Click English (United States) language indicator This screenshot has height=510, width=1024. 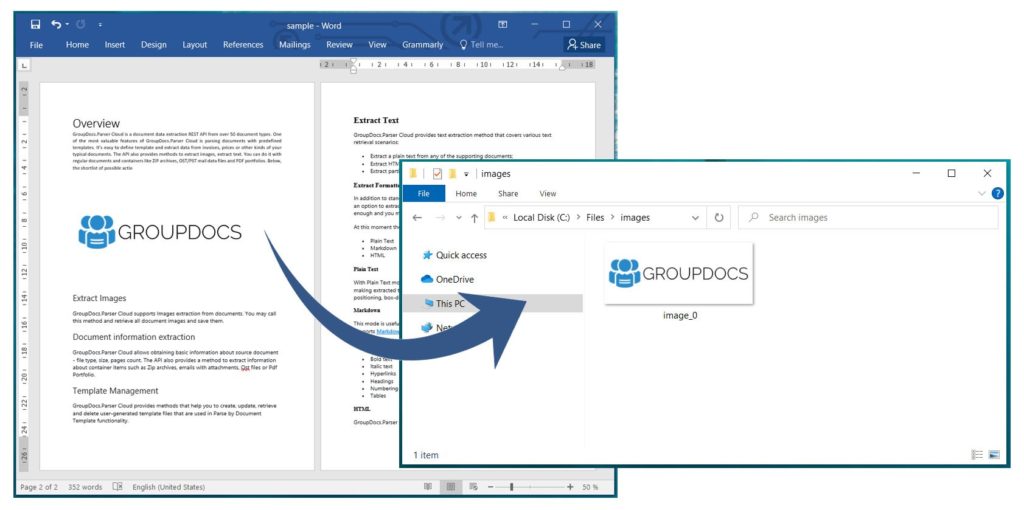pyautogui.click(x=168, y=487)
